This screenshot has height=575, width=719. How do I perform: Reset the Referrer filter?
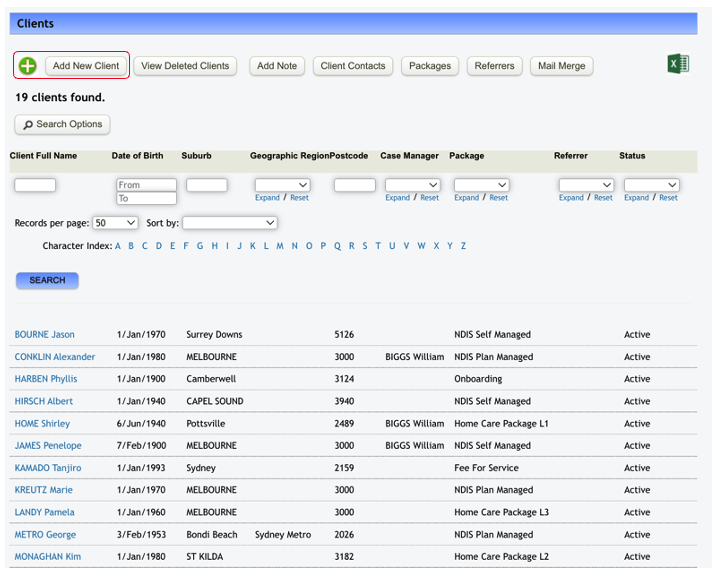point(603,198)
